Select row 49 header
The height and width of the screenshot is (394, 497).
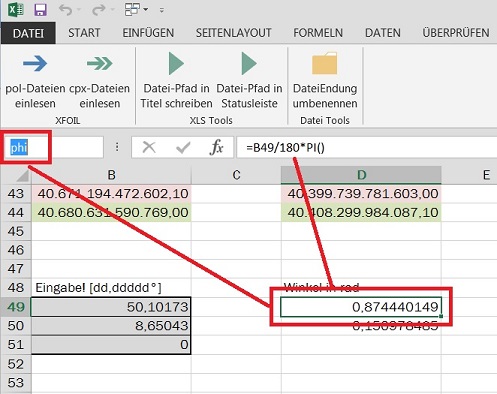[16, 306]
